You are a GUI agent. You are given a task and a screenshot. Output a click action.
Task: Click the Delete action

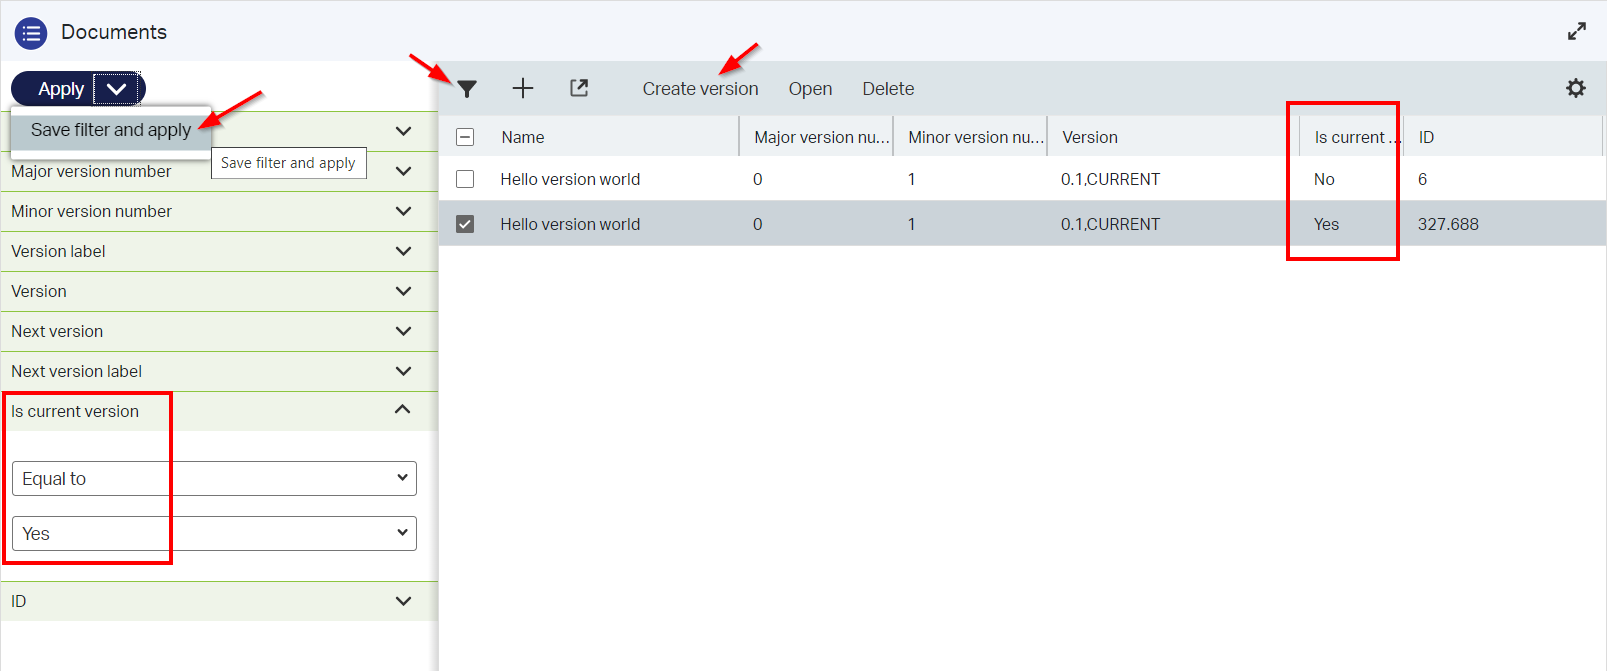pyautogui.click(x=888, y=89)
